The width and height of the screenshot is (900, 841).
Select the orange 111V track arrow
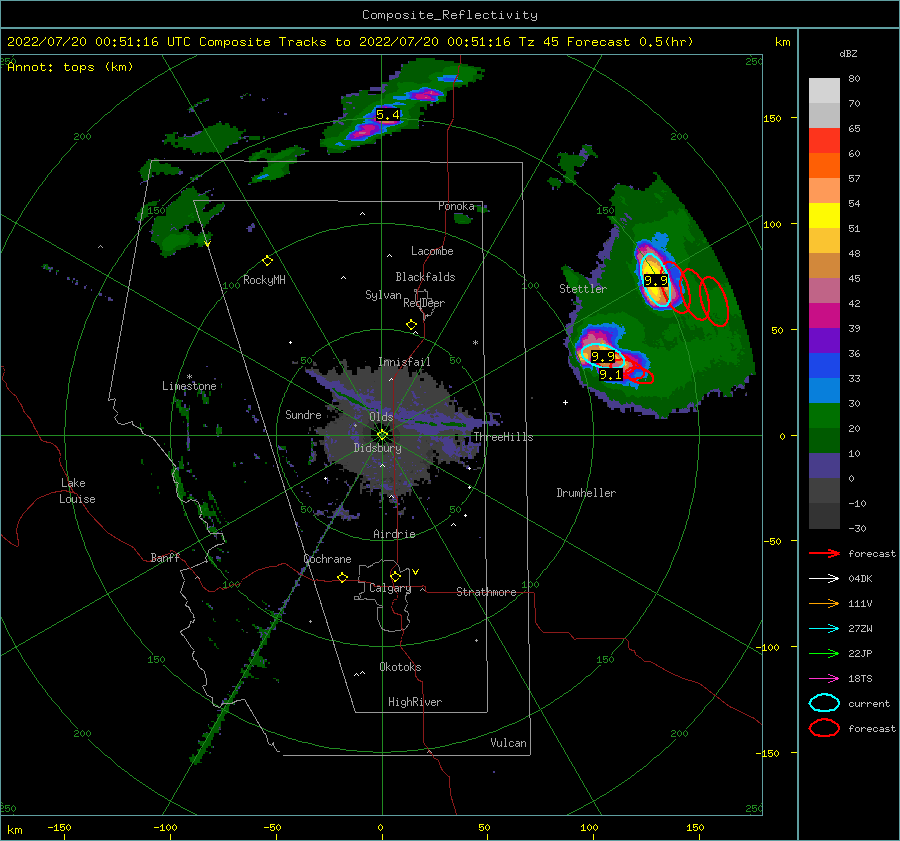pos(824,603)
